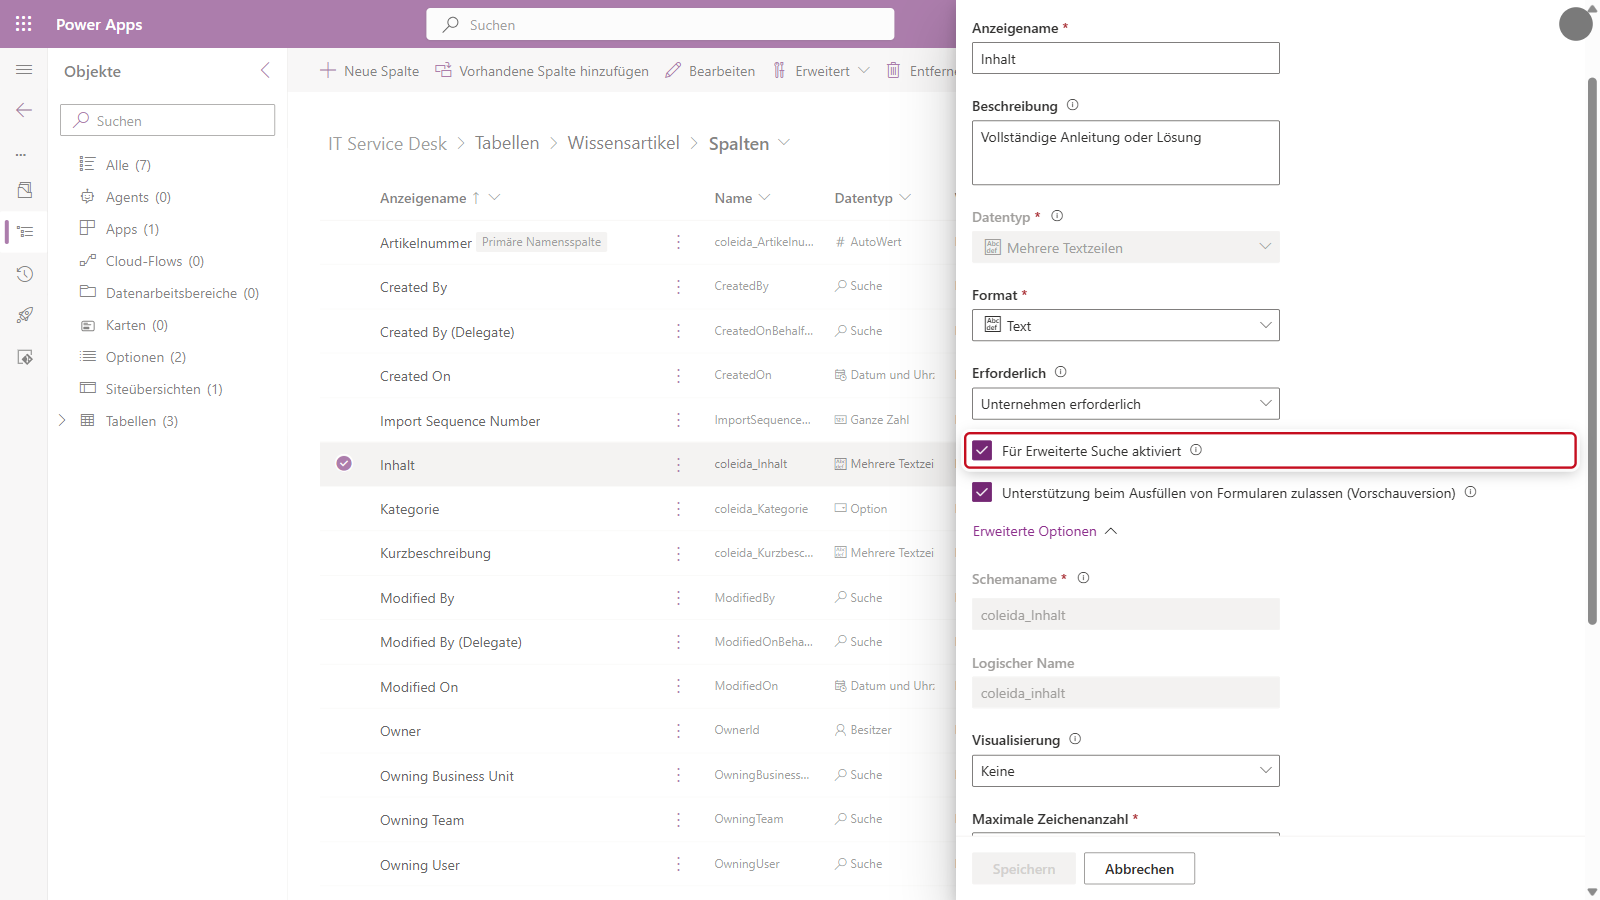Open row options for Inhalt column
Viewport: 1600px width, 900px height.
(x=678, y=464)
